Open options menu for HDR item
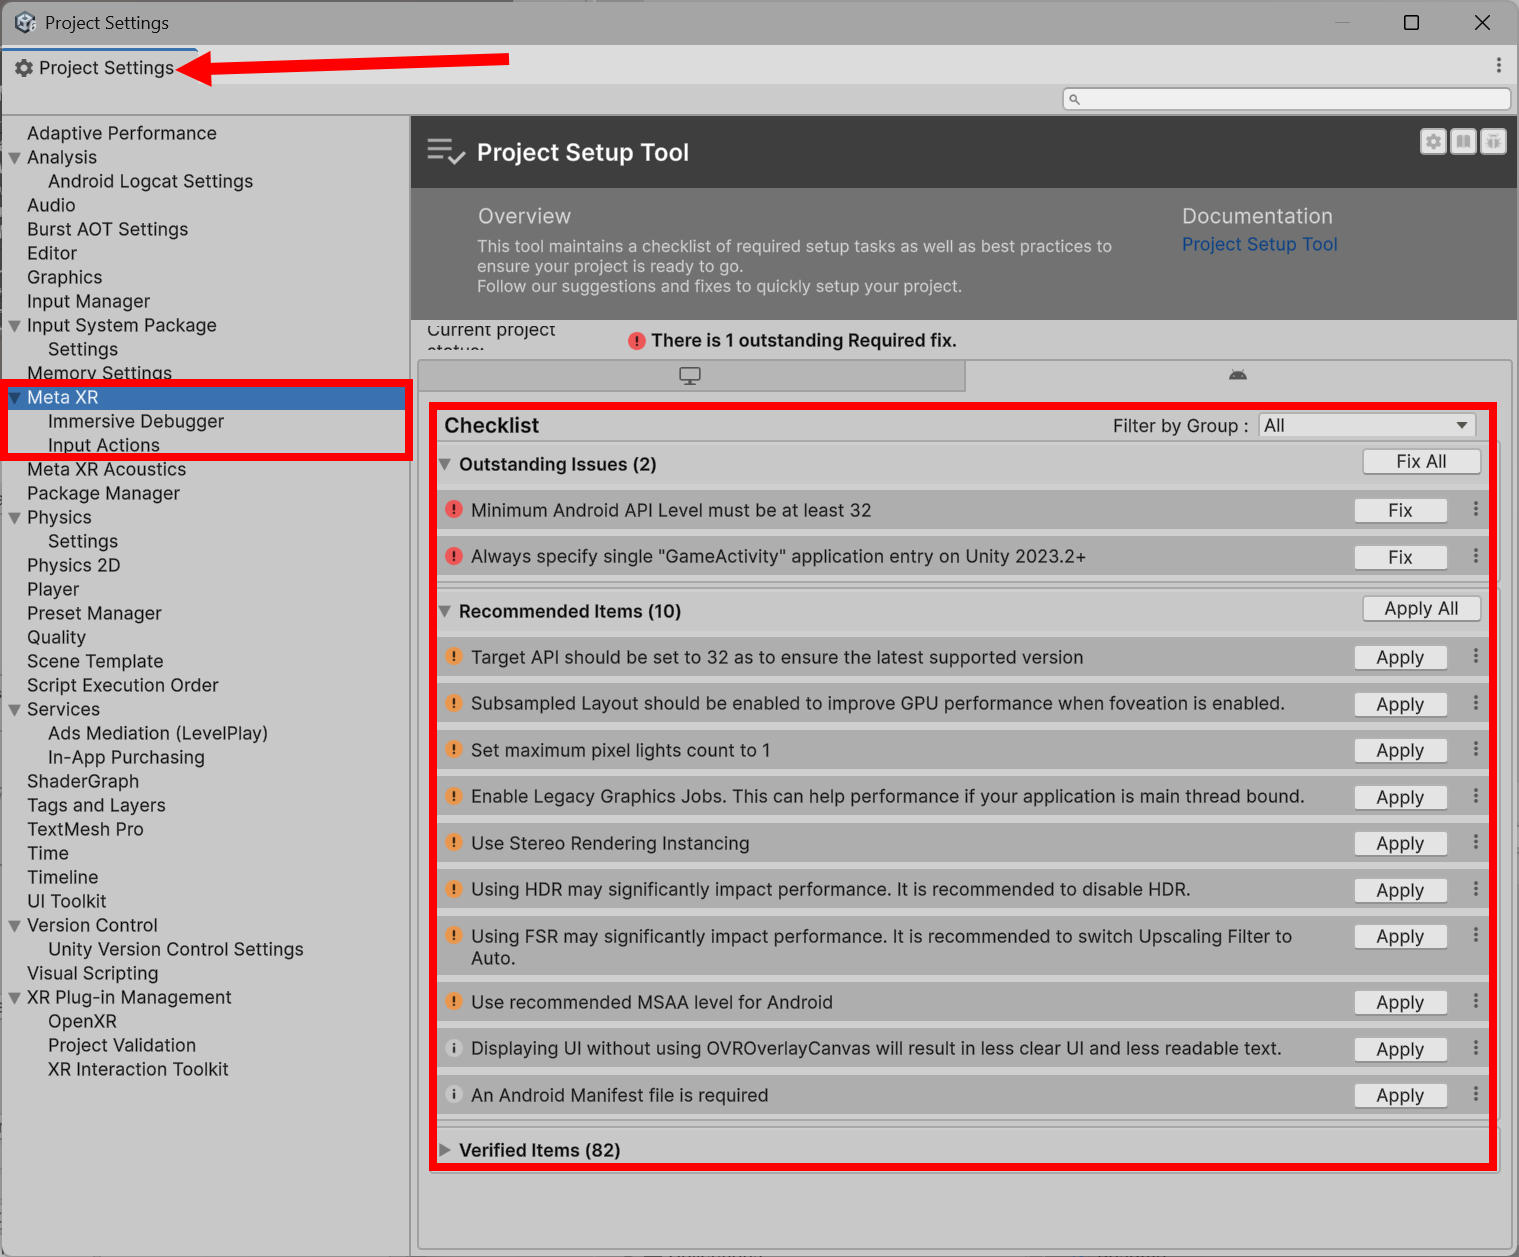The width and height of the screenshot is (1519, 1257). [x=1475, y=888]
